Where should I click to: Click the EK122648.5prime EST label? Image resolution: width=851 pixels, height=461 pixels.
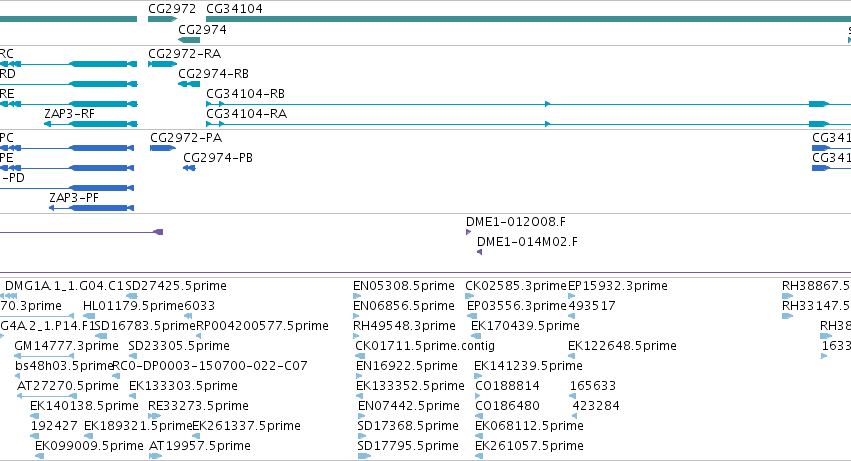point(622,346)
